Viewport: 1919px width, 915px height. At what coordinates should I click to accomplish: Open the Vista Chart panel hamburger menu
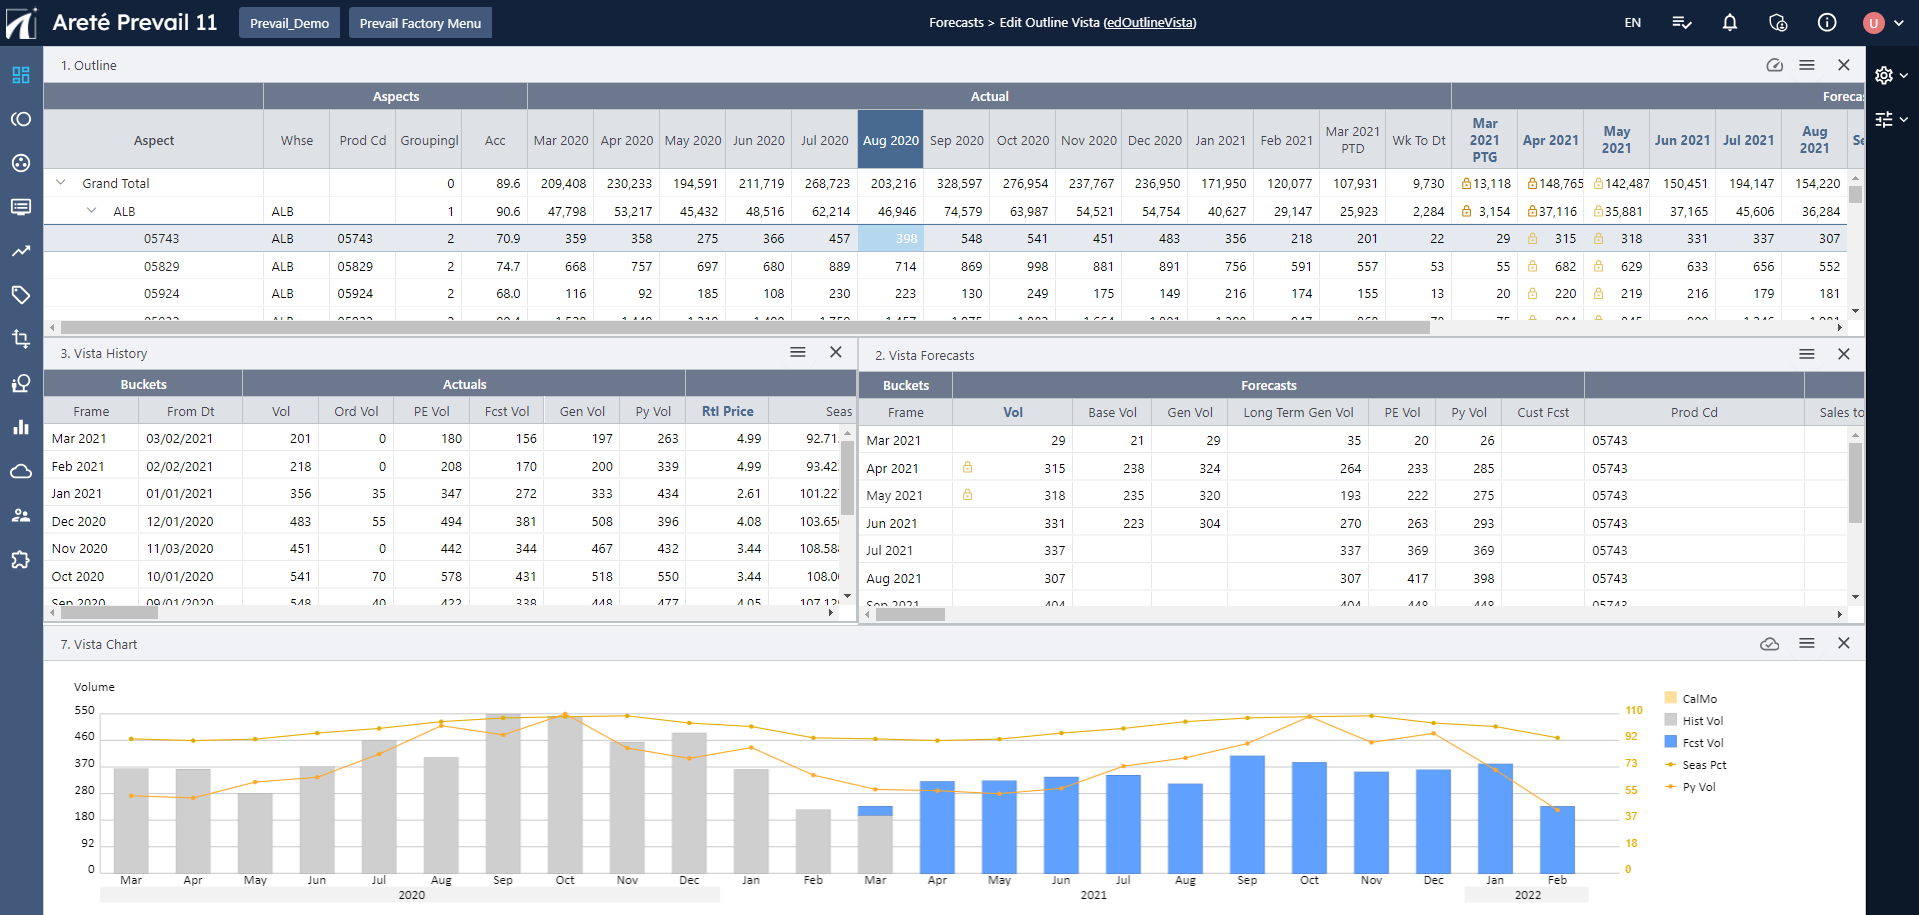[1806, 644]
